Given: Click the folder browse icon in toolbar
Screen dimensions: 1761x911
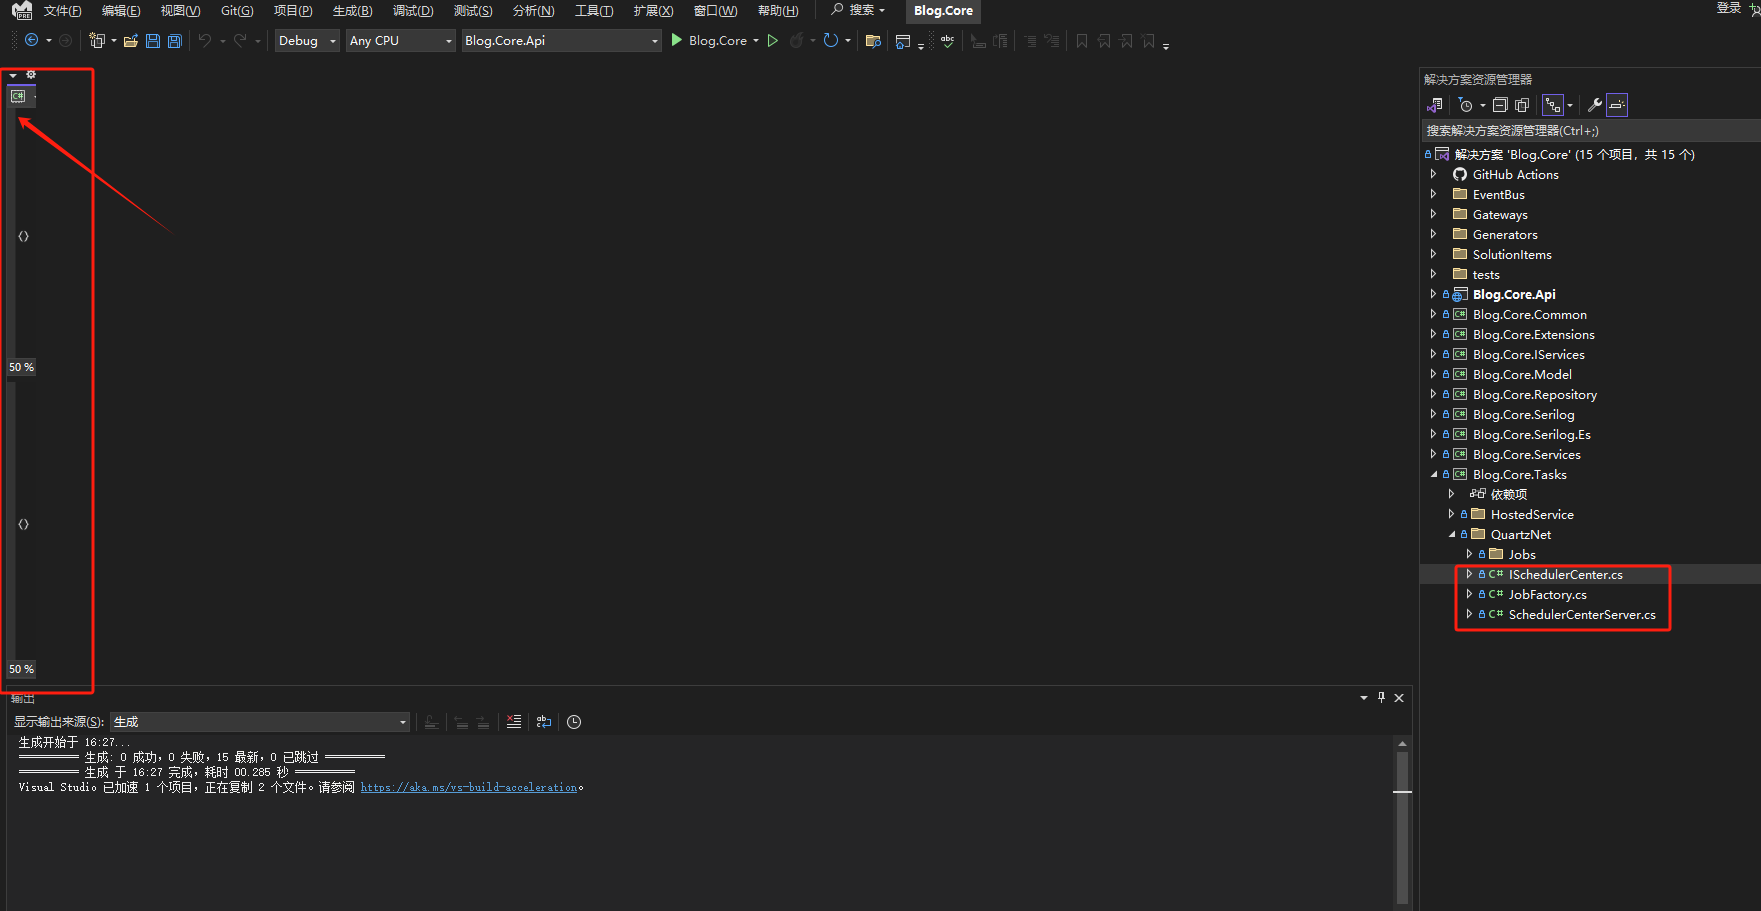Looking at the screenshot, I should 873,41.
